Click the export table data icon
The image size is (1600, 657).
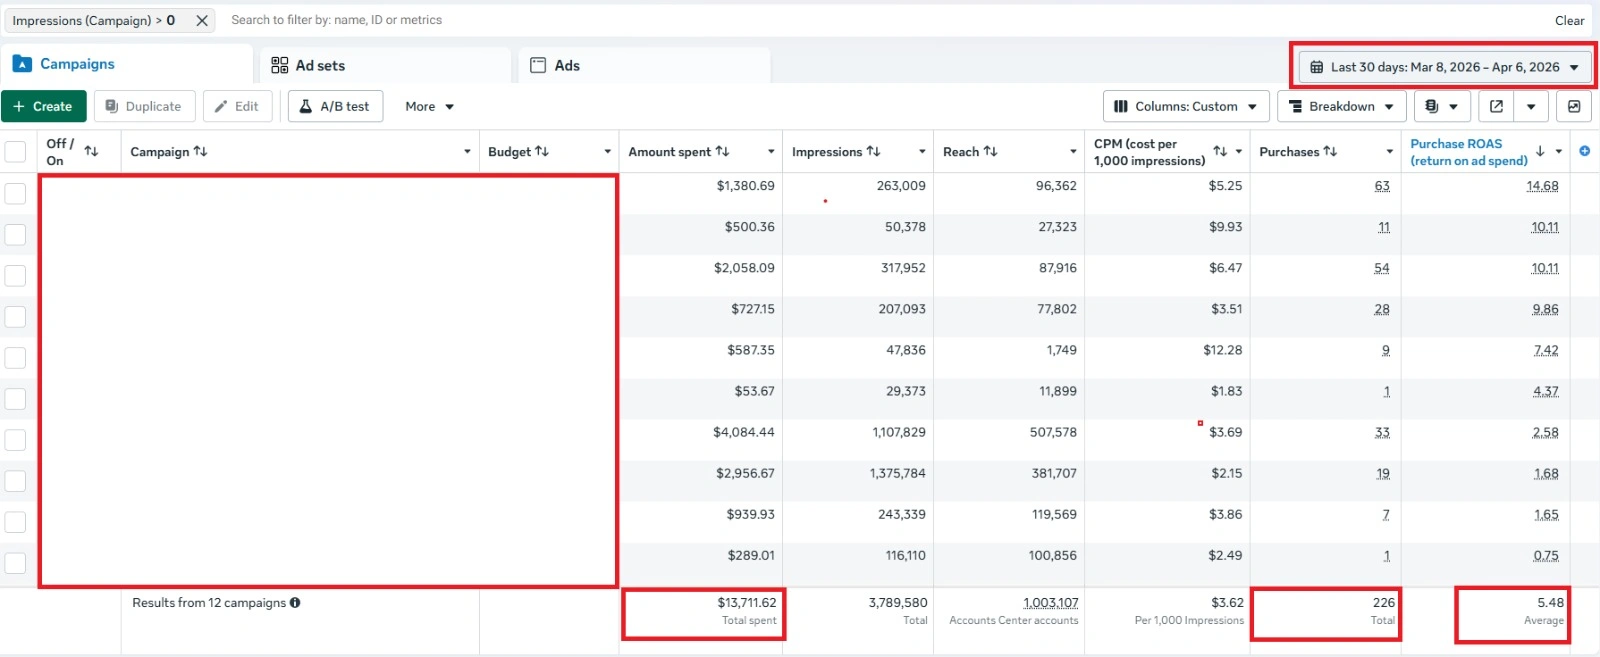(1496, 106)
